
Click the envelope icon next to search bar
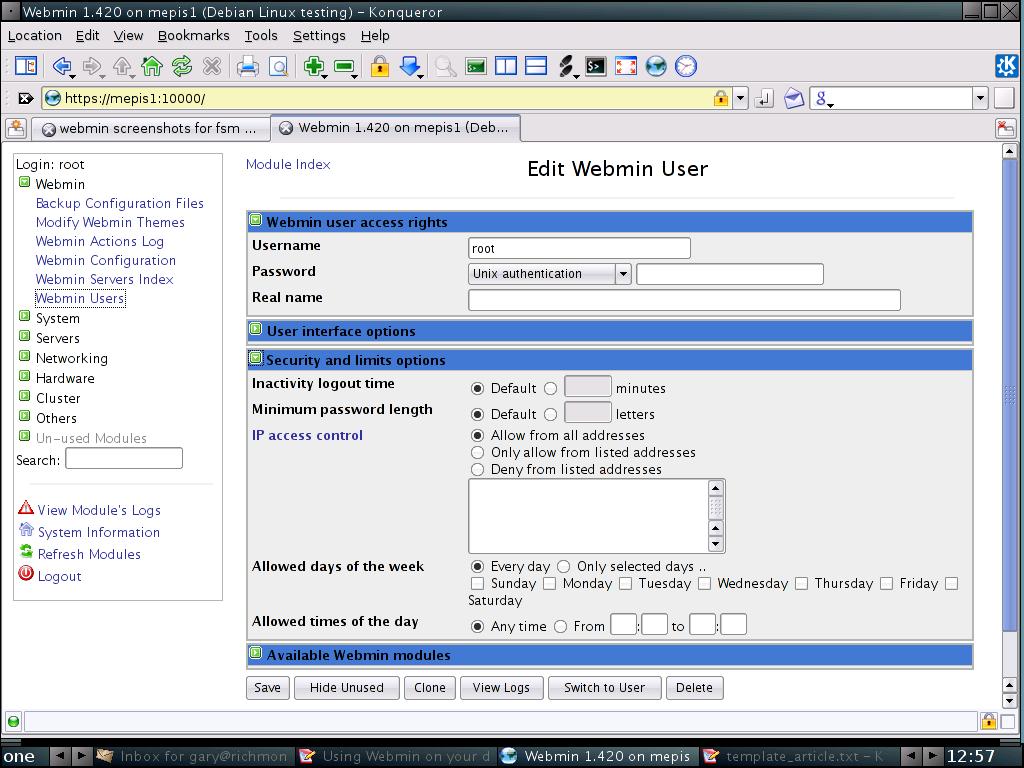(793, 99)
